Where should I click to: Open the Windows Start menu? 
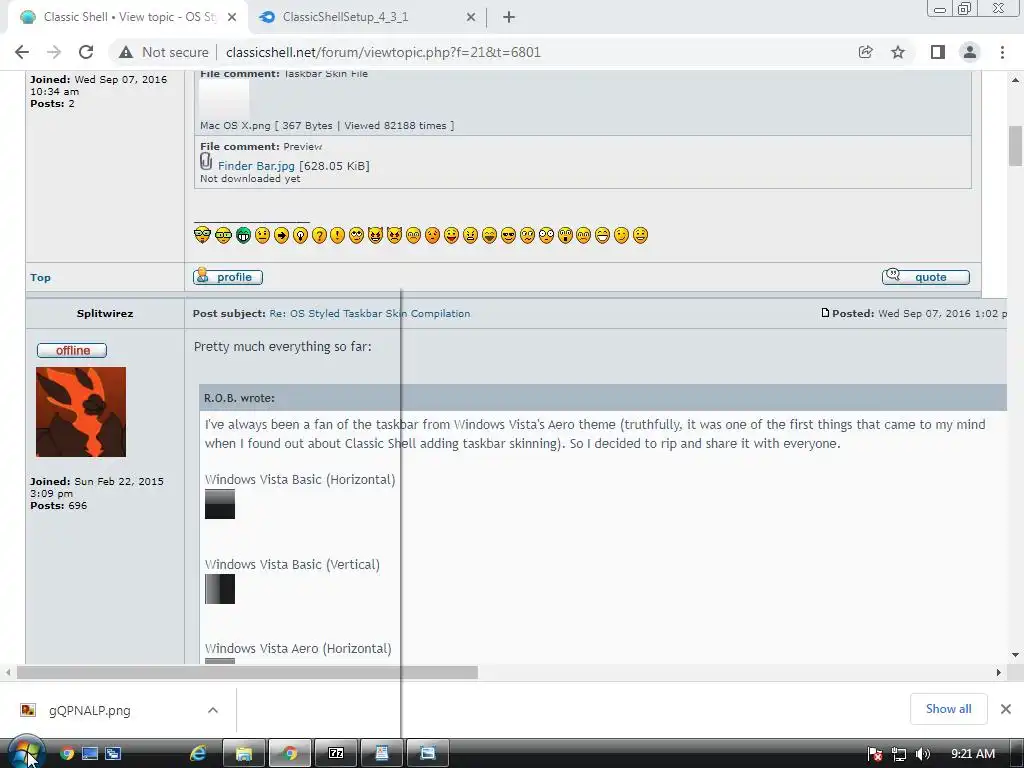pos(25,753)
